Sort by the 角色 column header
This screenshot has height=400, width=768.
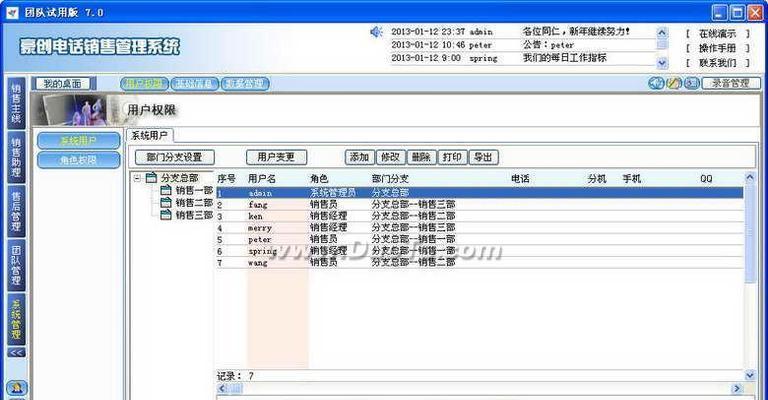(319, 179)
